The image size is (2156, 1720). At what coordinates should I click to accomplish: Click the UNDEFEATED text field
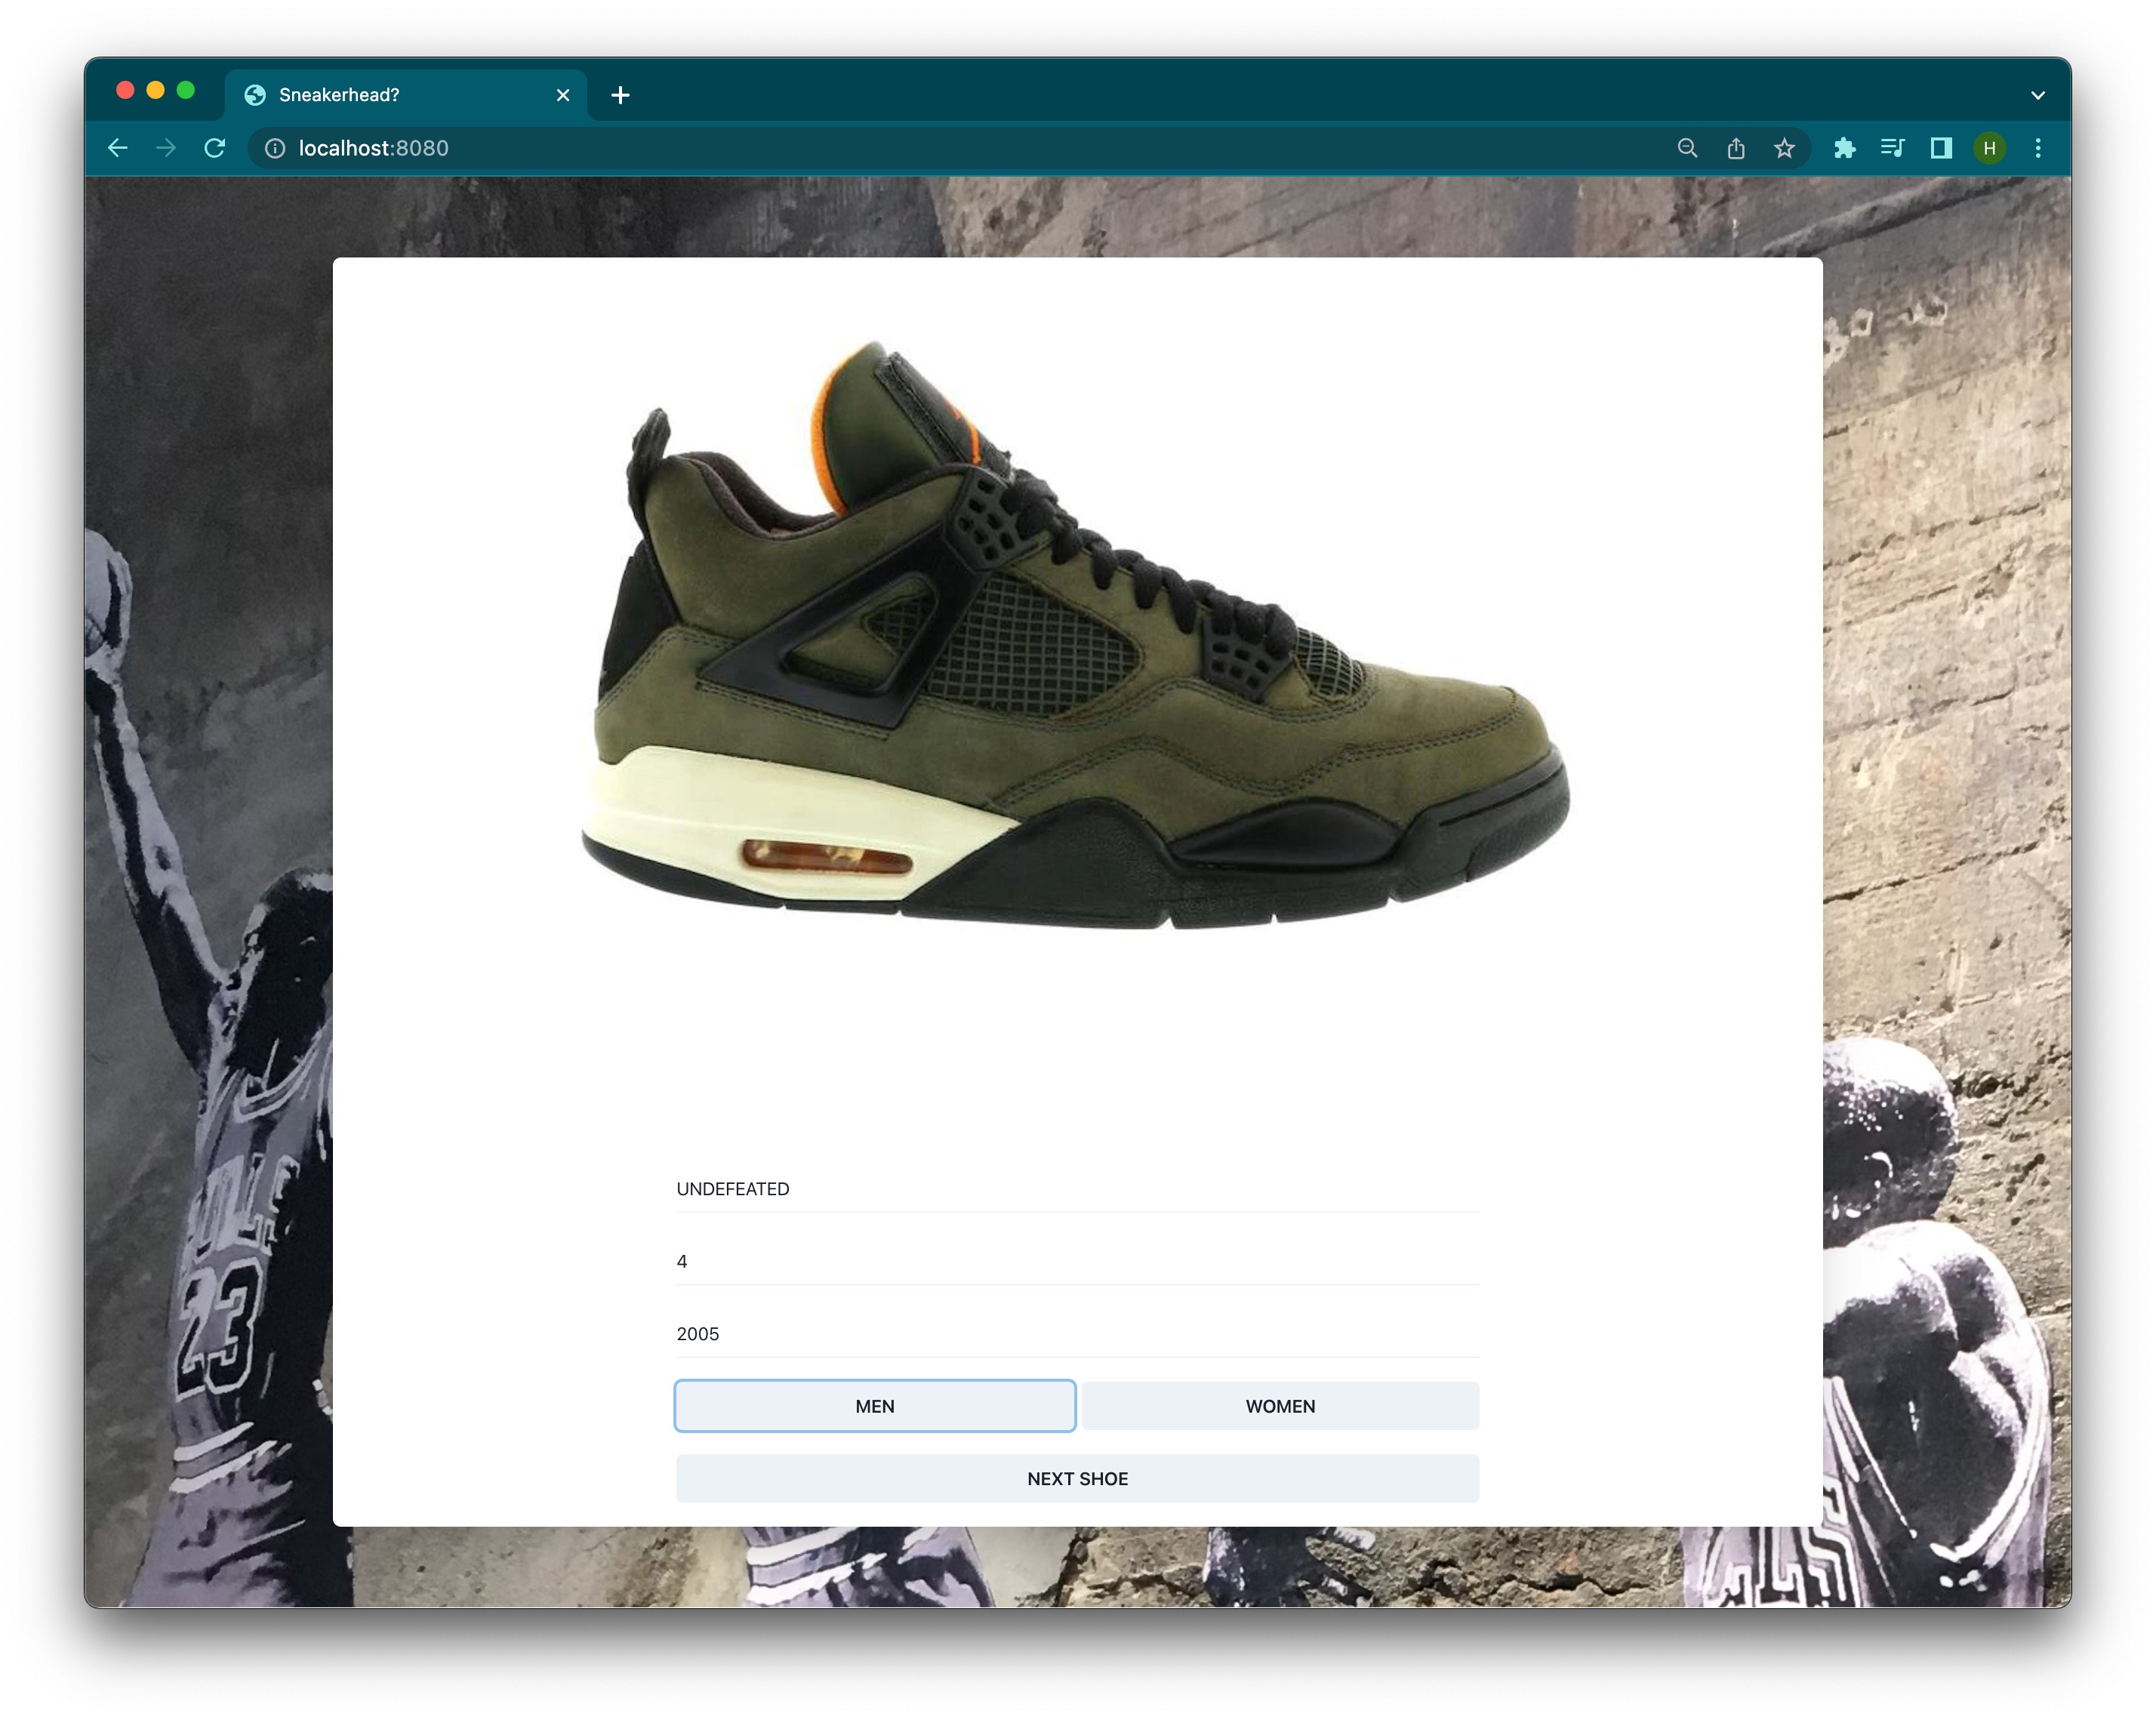point(1077,1189)
